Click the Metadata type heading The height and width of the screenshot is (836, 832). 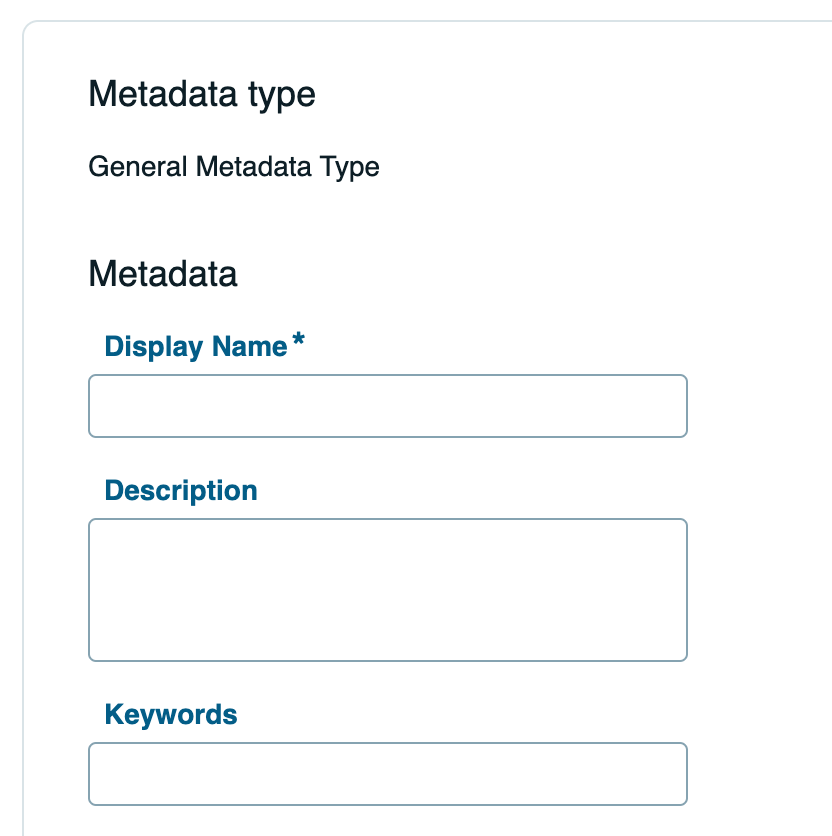[202, 94]
